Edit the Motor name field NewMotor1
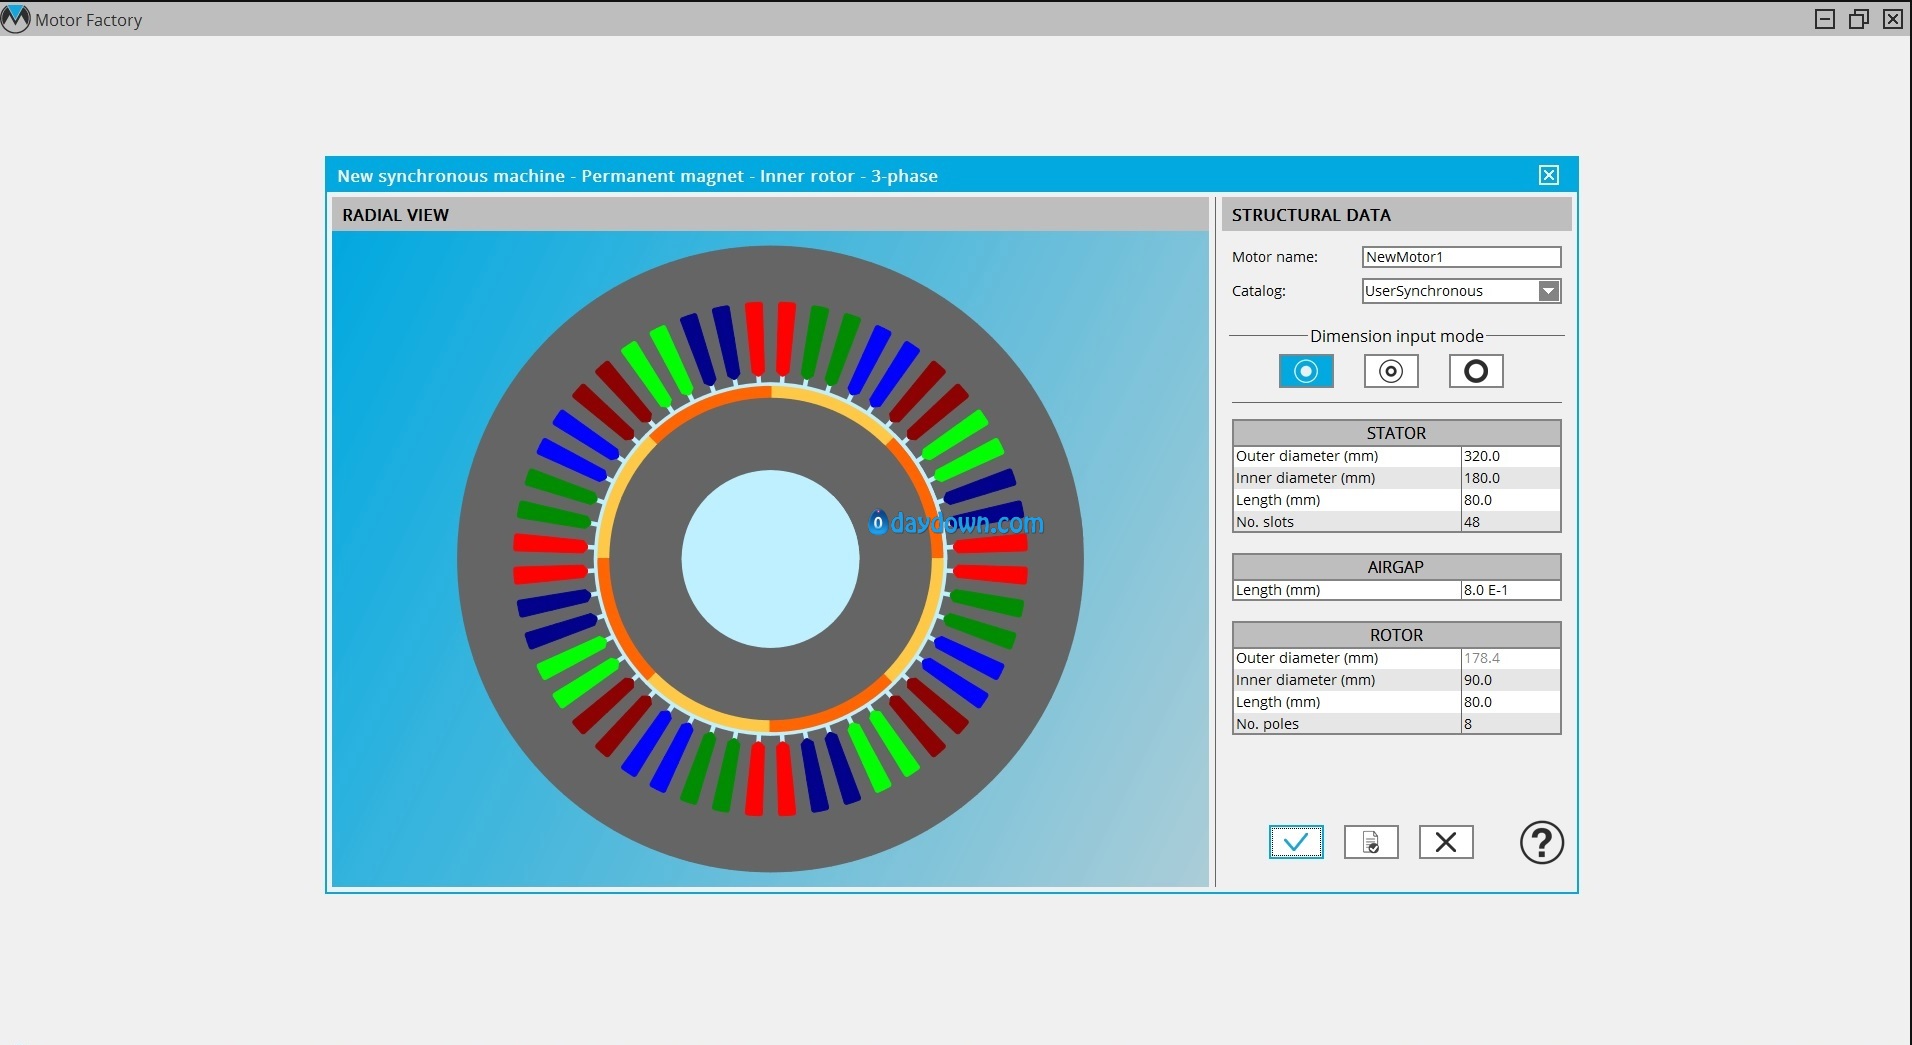The height and width of the screenshot is (1045, 1912). [1461, 257]
